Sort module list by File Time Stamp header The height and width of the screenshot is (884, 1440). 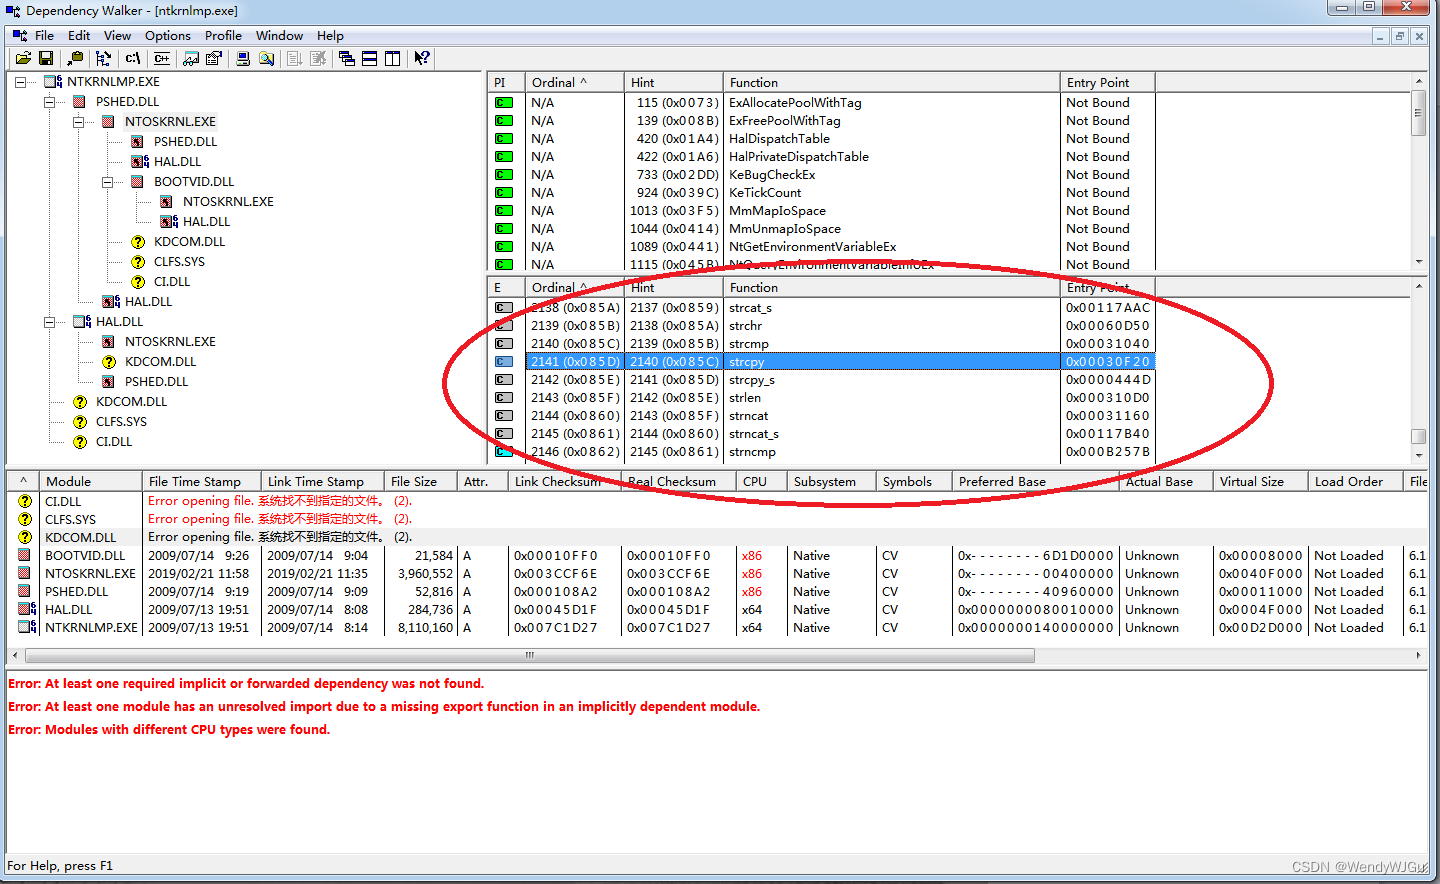coord(201,481)
